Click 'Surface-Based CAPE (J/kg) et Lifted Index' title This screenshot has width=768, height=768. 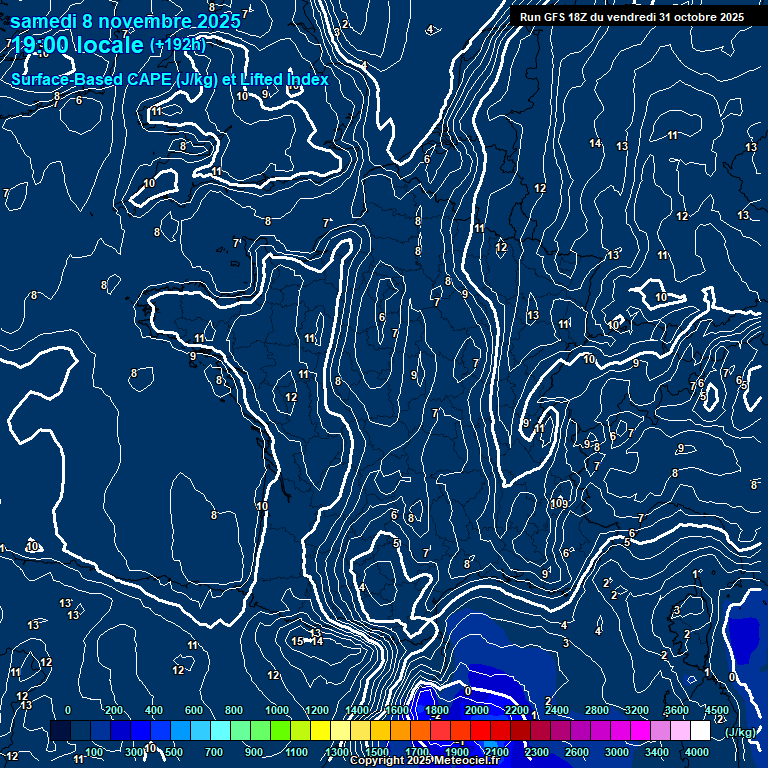point(169,79)
